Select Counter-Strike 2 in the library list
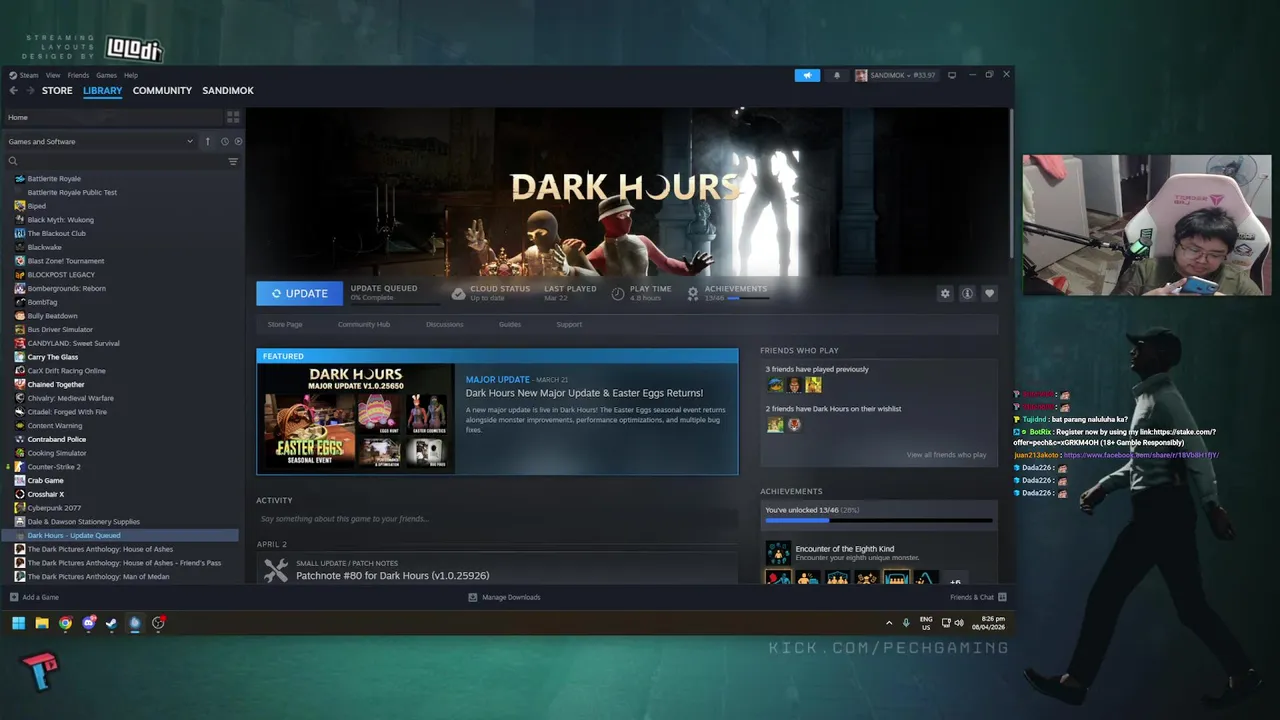The image size is (1280, 720). [x=54, y=467]
